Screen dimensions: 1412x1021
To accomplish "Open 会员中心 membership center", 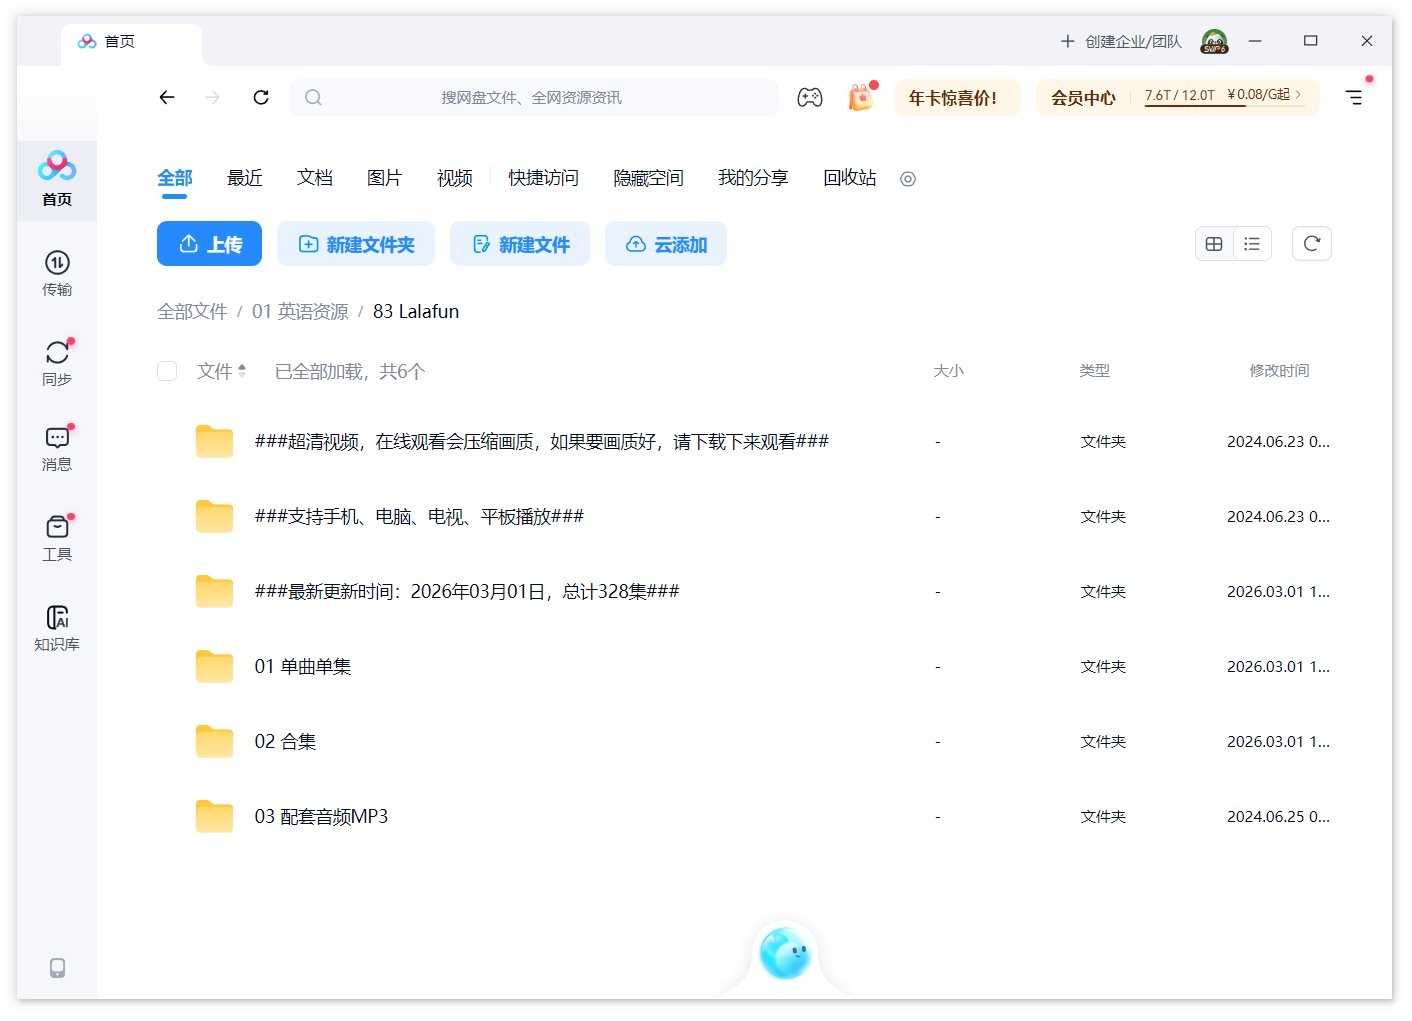I will pos(1083,97).
